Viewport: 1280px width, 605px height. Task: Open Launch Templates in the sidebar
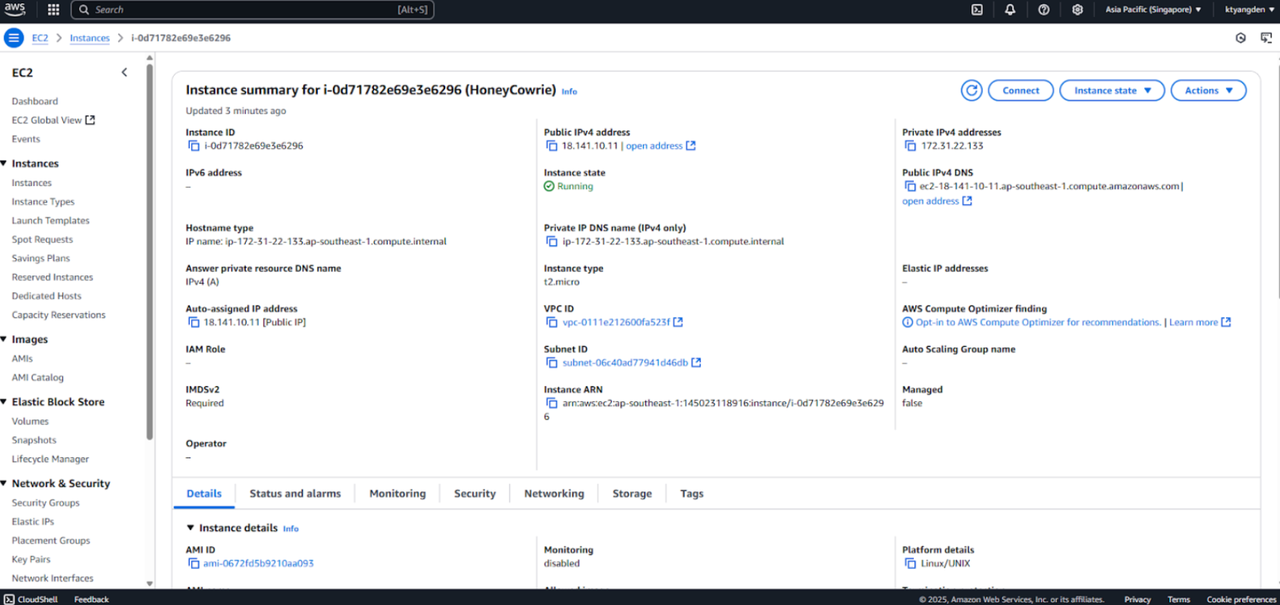pos(50,221)
